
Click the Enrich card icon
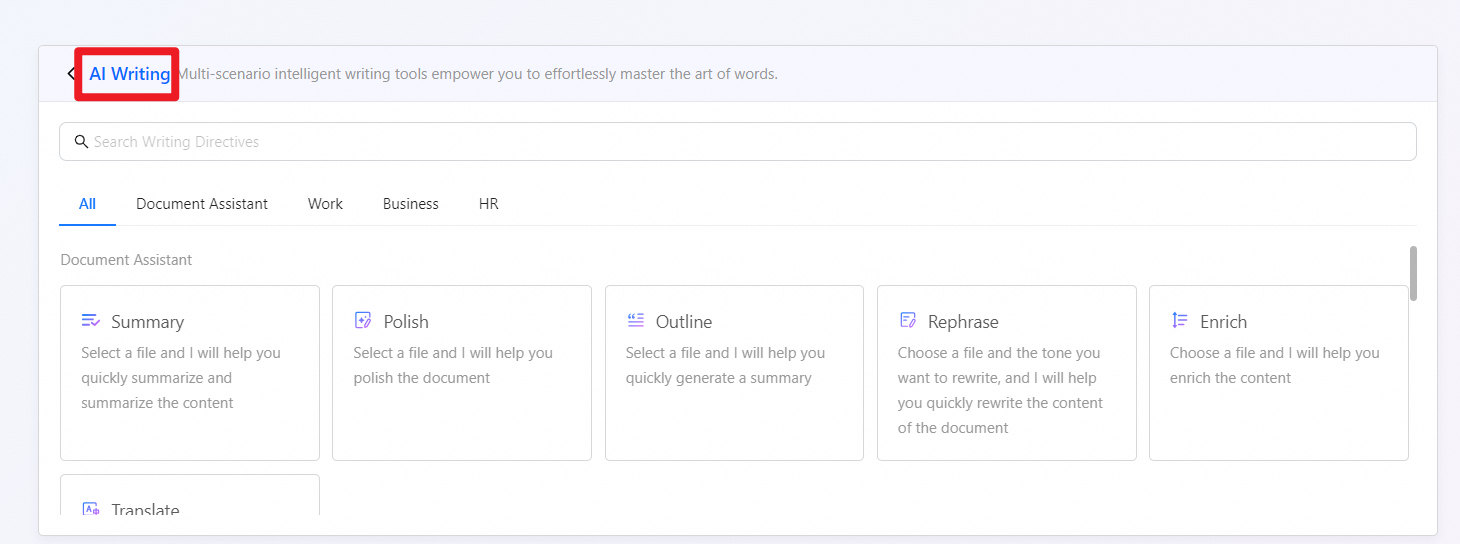(x=1180, y=321)
